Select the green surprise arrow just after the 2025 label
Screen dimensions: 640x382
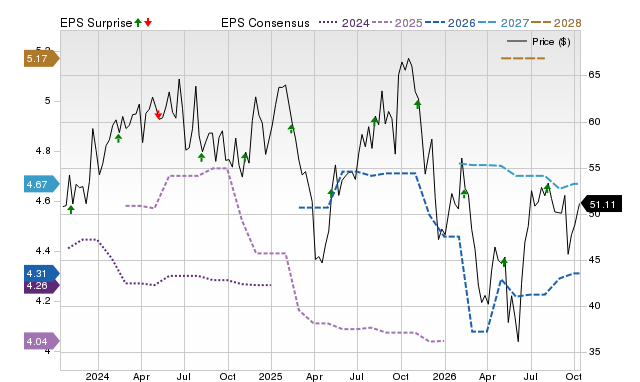[291, 129]
